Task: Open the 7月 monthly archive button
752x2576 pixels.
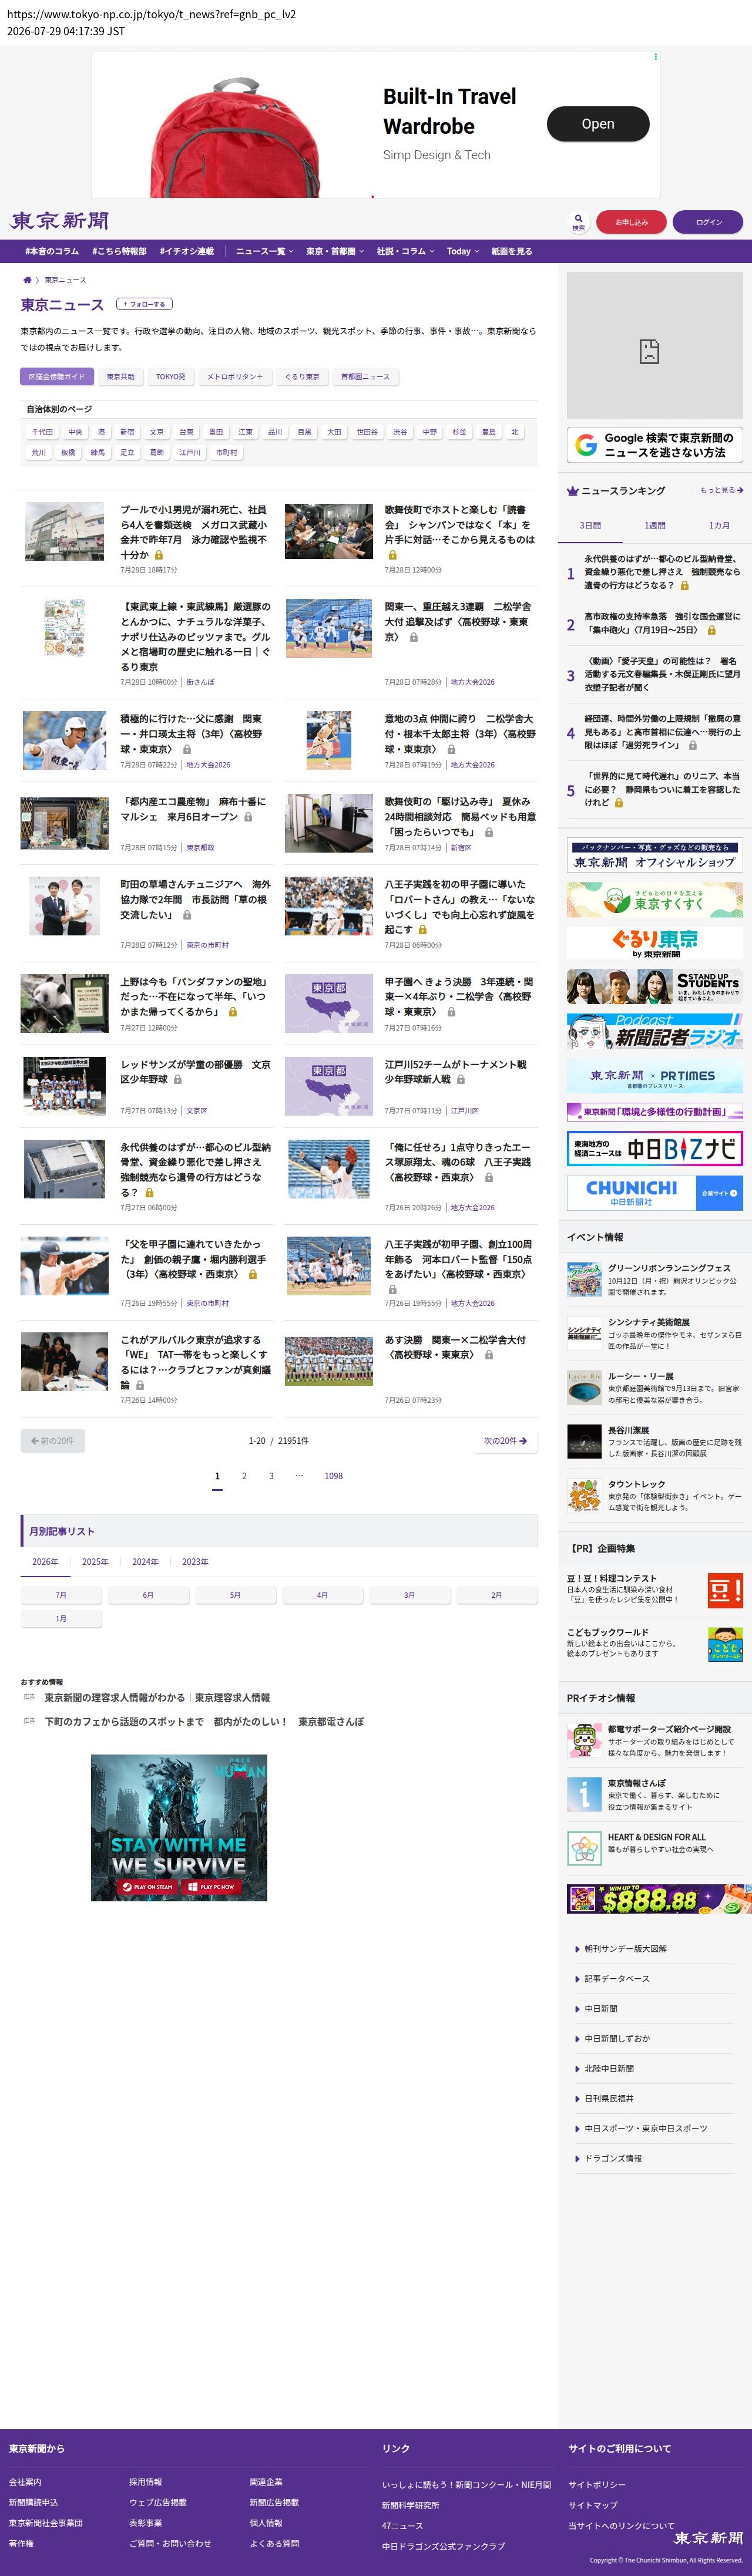Action: pos(61,1595)
